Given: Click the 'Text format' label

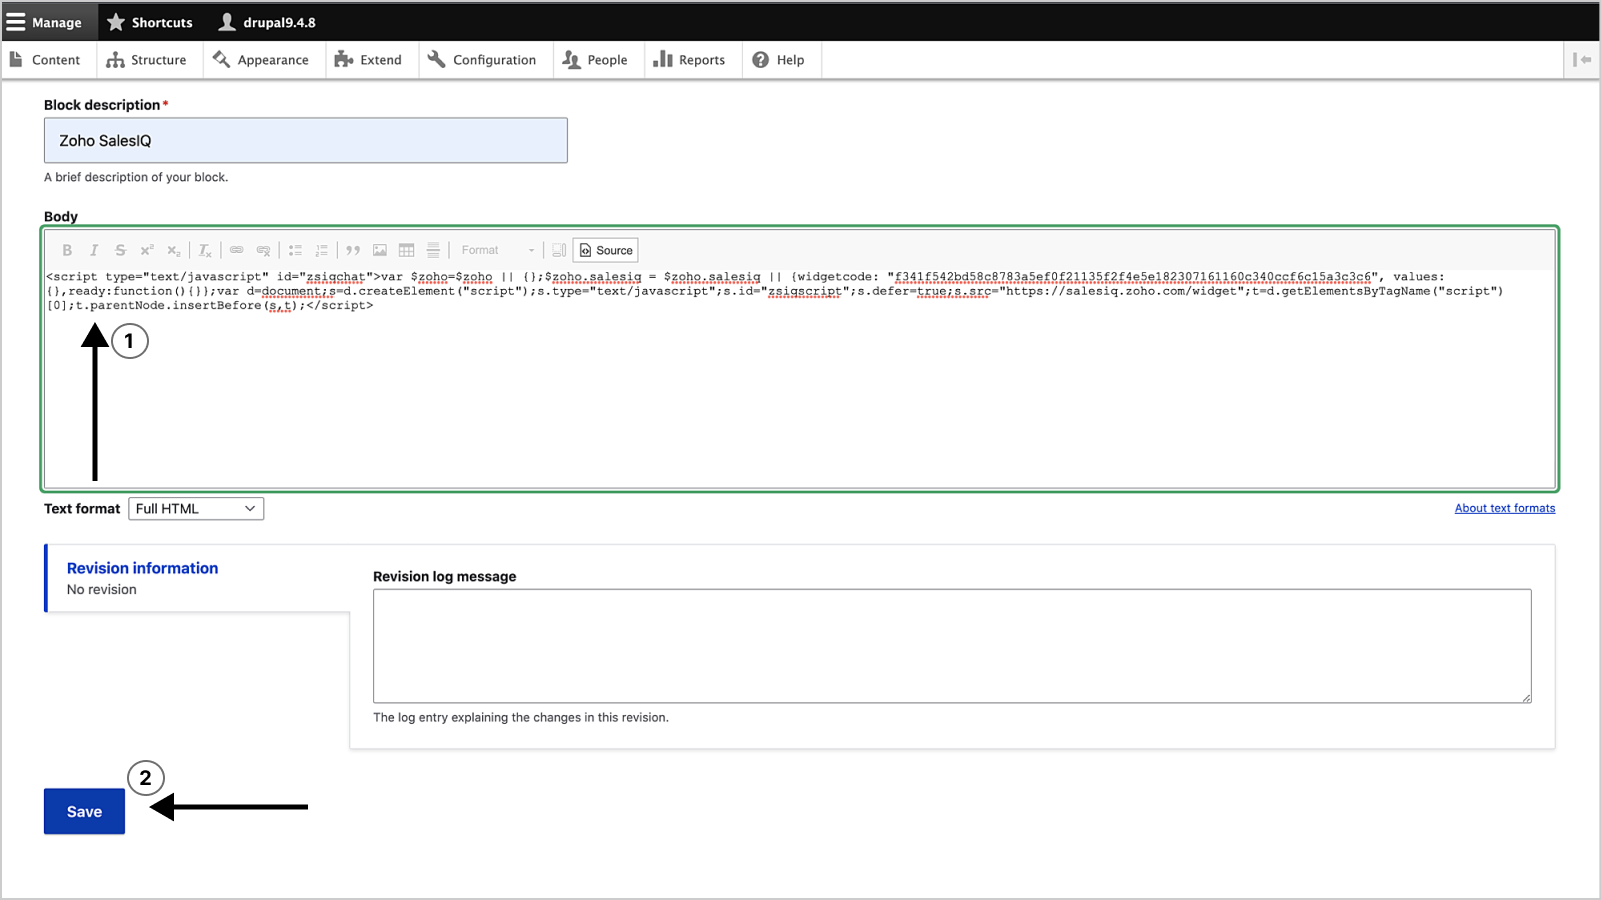Looking at the screenshot, I should click(82, 509).
